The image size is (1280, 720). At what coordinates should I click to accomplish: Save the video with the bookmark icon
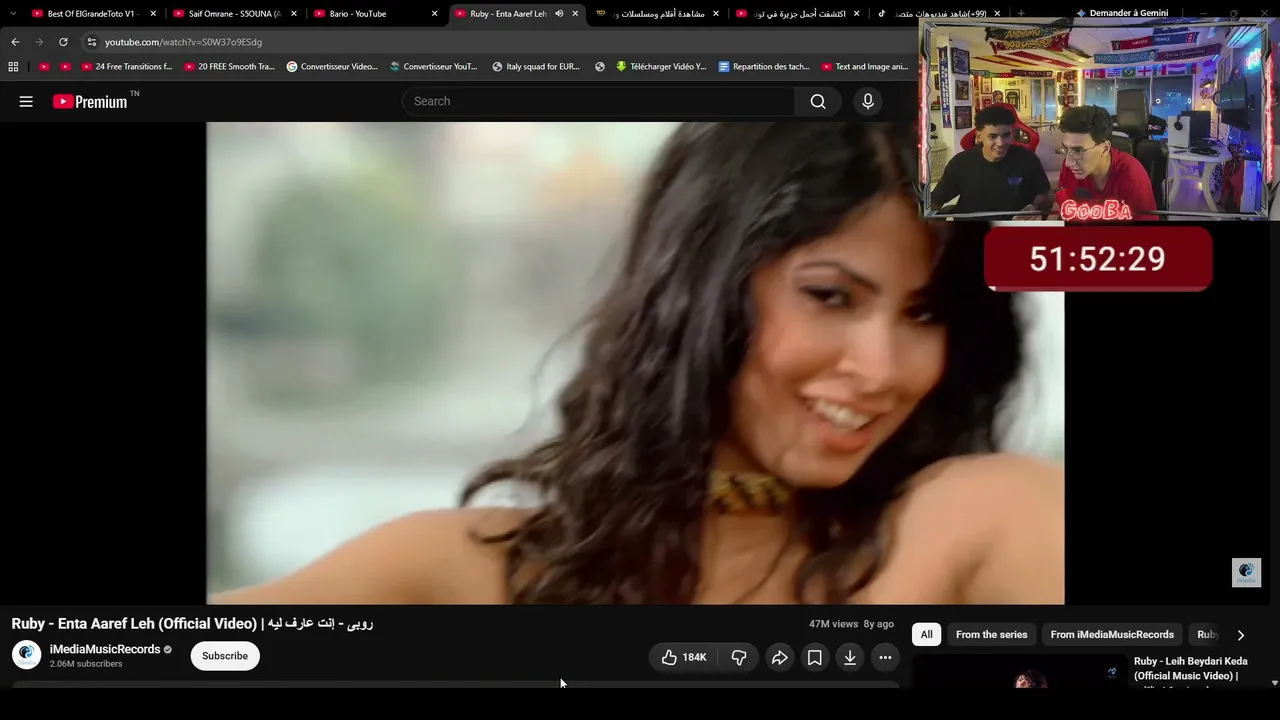pyautogui.click(x=815, y=657)
